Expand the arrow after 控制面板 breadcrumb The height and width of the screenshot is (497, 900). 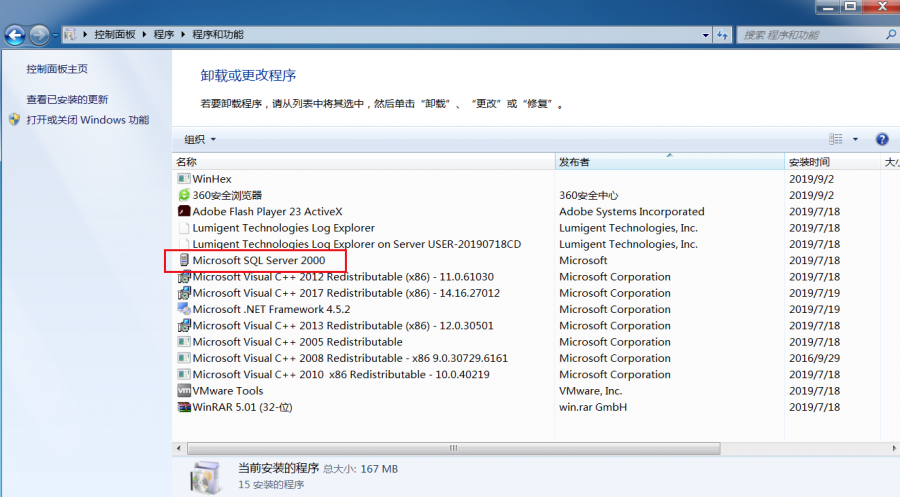[144, 34]
